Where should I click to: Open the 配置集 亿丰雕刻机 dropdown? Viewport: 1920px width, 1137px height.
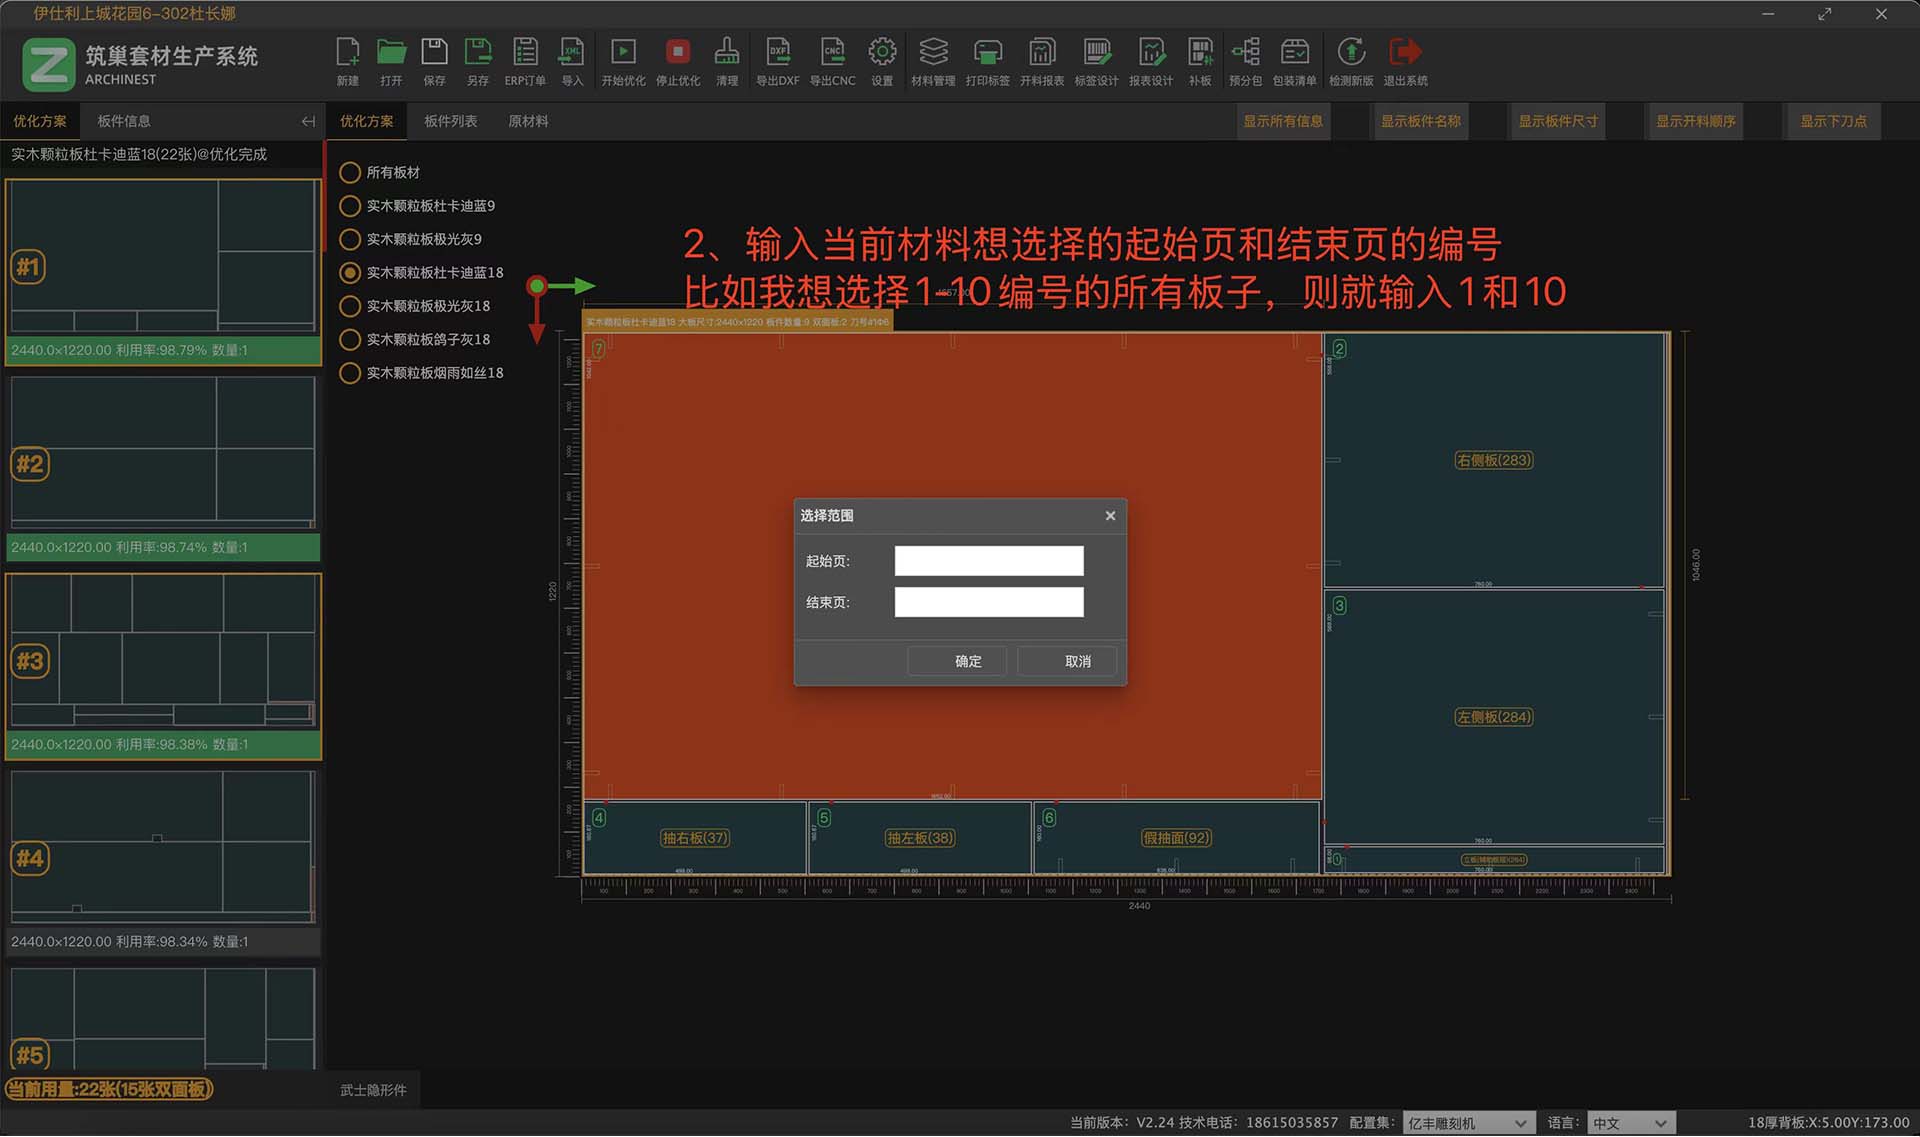tap(1468, 1123)
